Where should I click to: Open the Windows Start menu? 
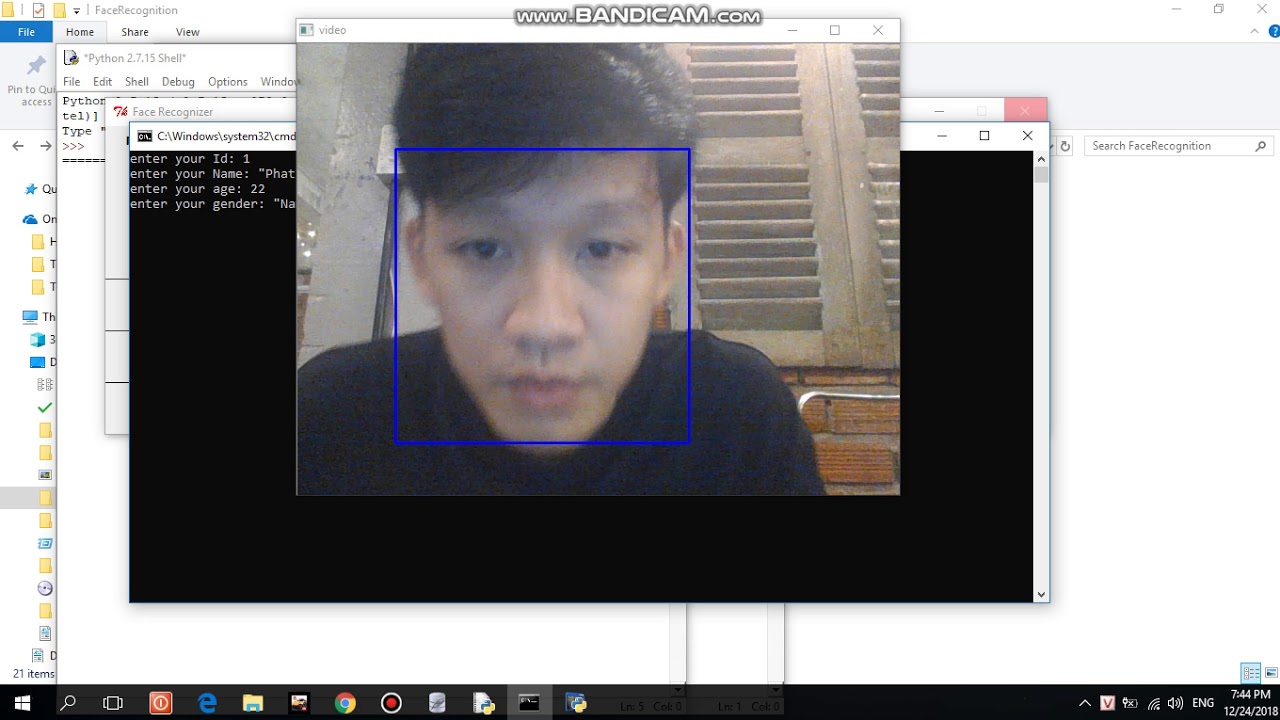pyautogui.click(x=22, y=703)
